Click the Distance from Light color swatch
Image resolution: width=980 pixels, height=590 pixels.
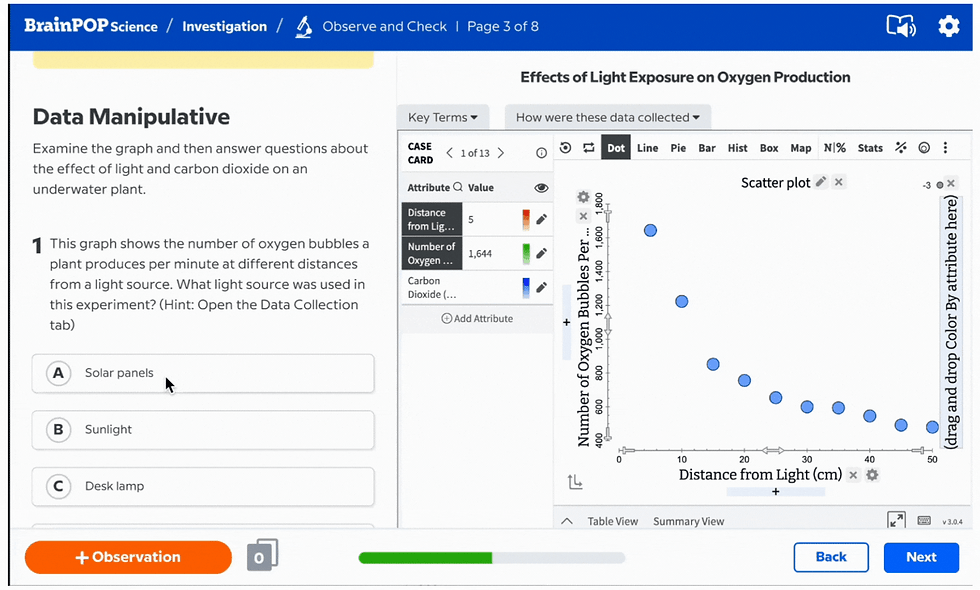tap(526, 219)
